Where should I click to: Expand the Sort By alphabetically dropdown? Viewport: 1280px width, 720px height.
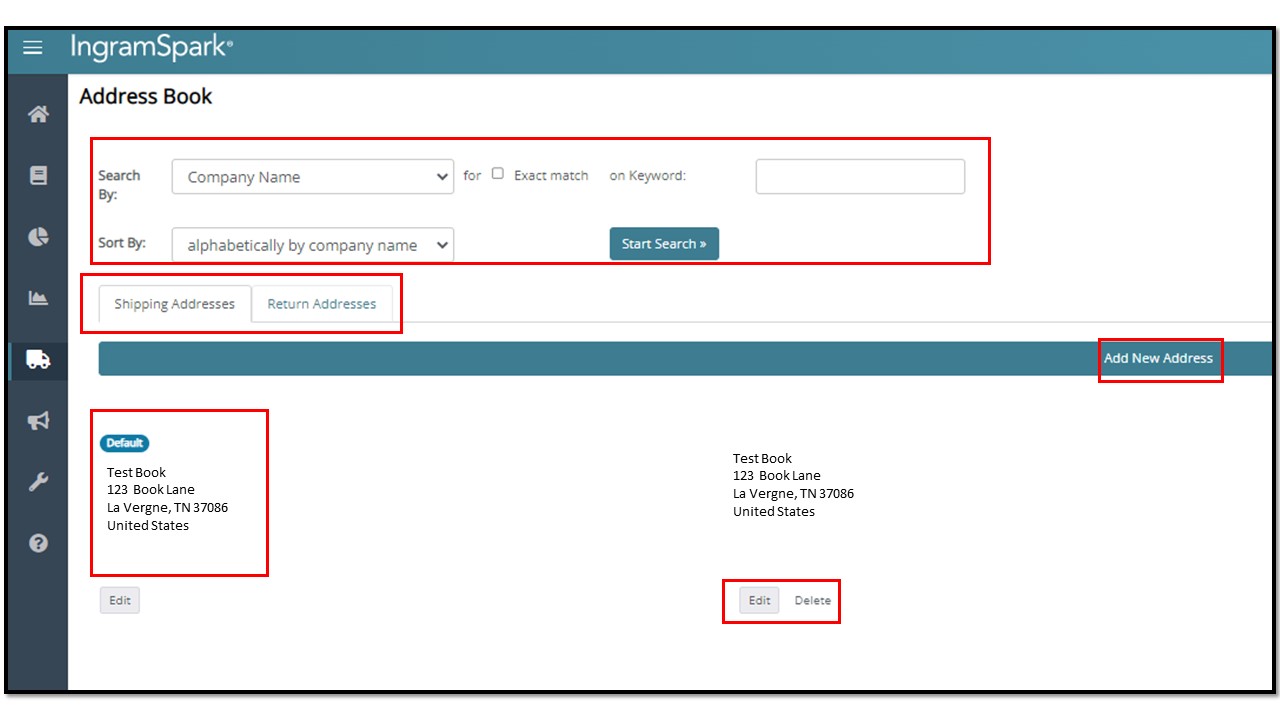pos(313,245)
